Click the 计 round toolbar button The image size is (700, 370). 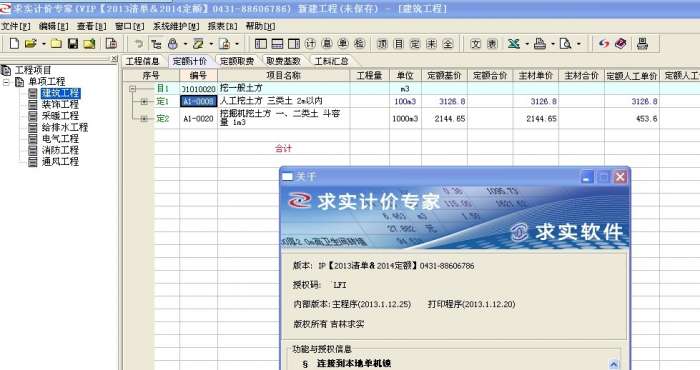point(310,44)
